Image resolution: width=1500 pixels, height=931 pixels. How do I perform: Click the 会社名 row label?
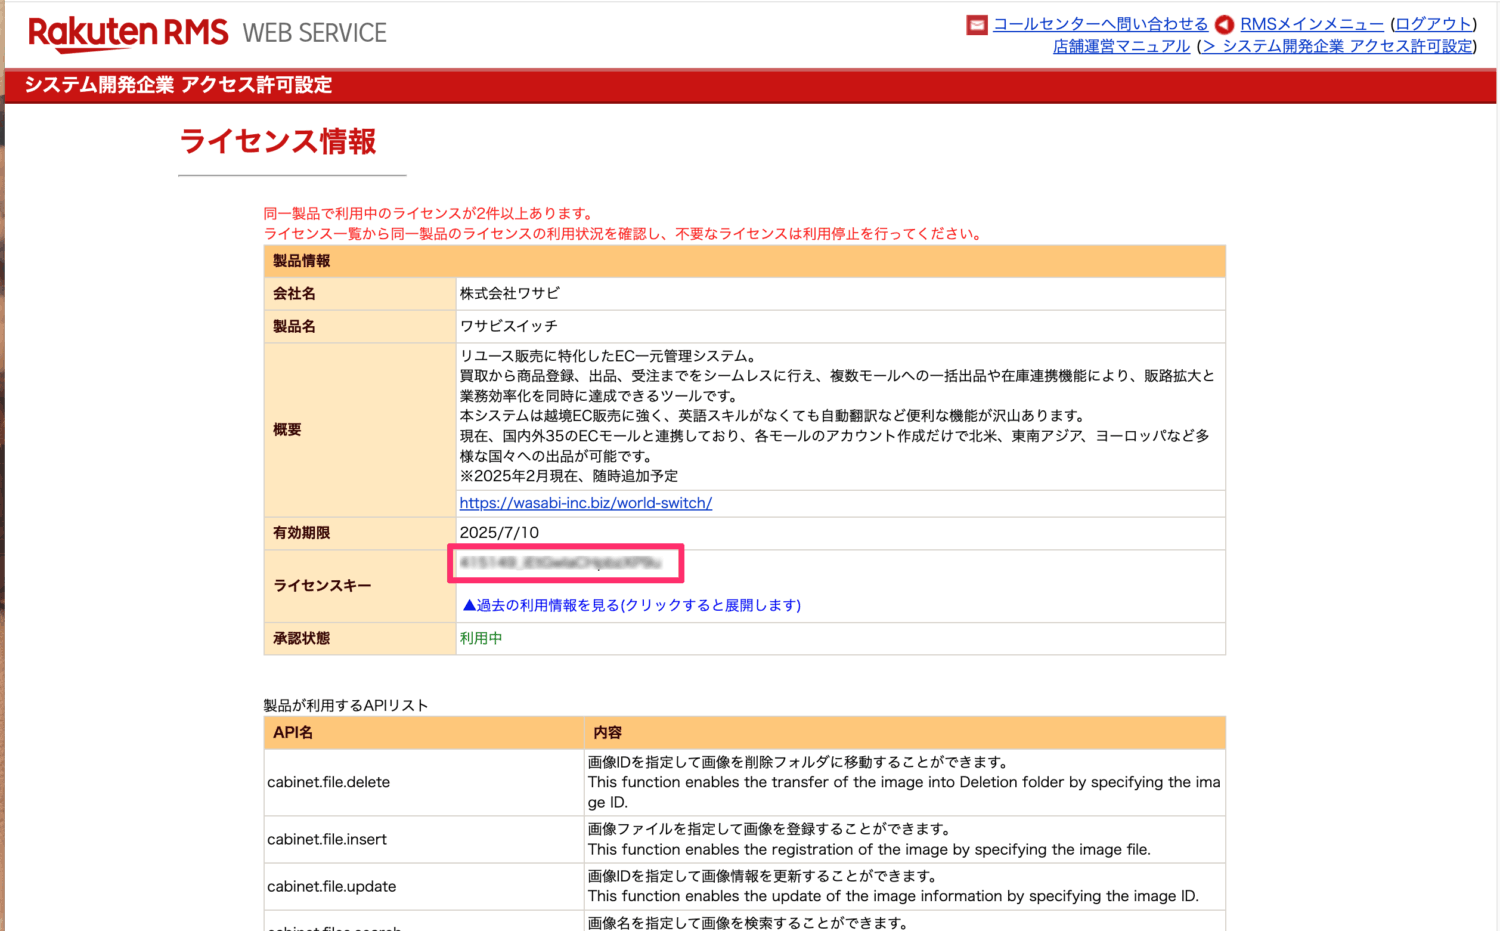click(x=294, y=293)
